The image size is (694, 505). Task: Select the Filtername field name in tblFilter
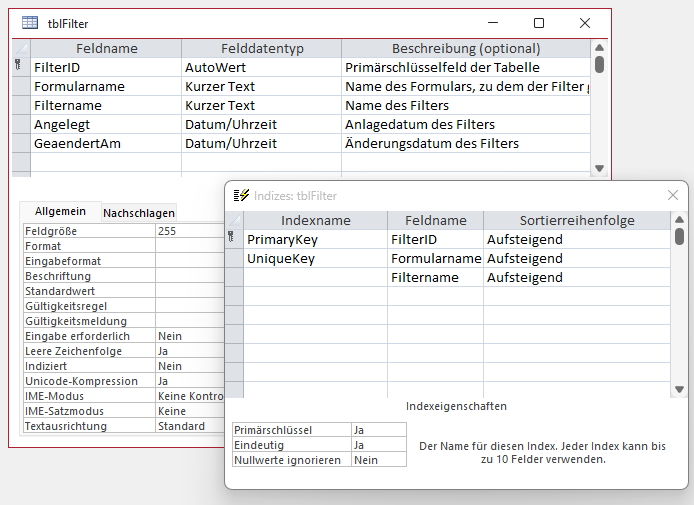pos(106,105)
